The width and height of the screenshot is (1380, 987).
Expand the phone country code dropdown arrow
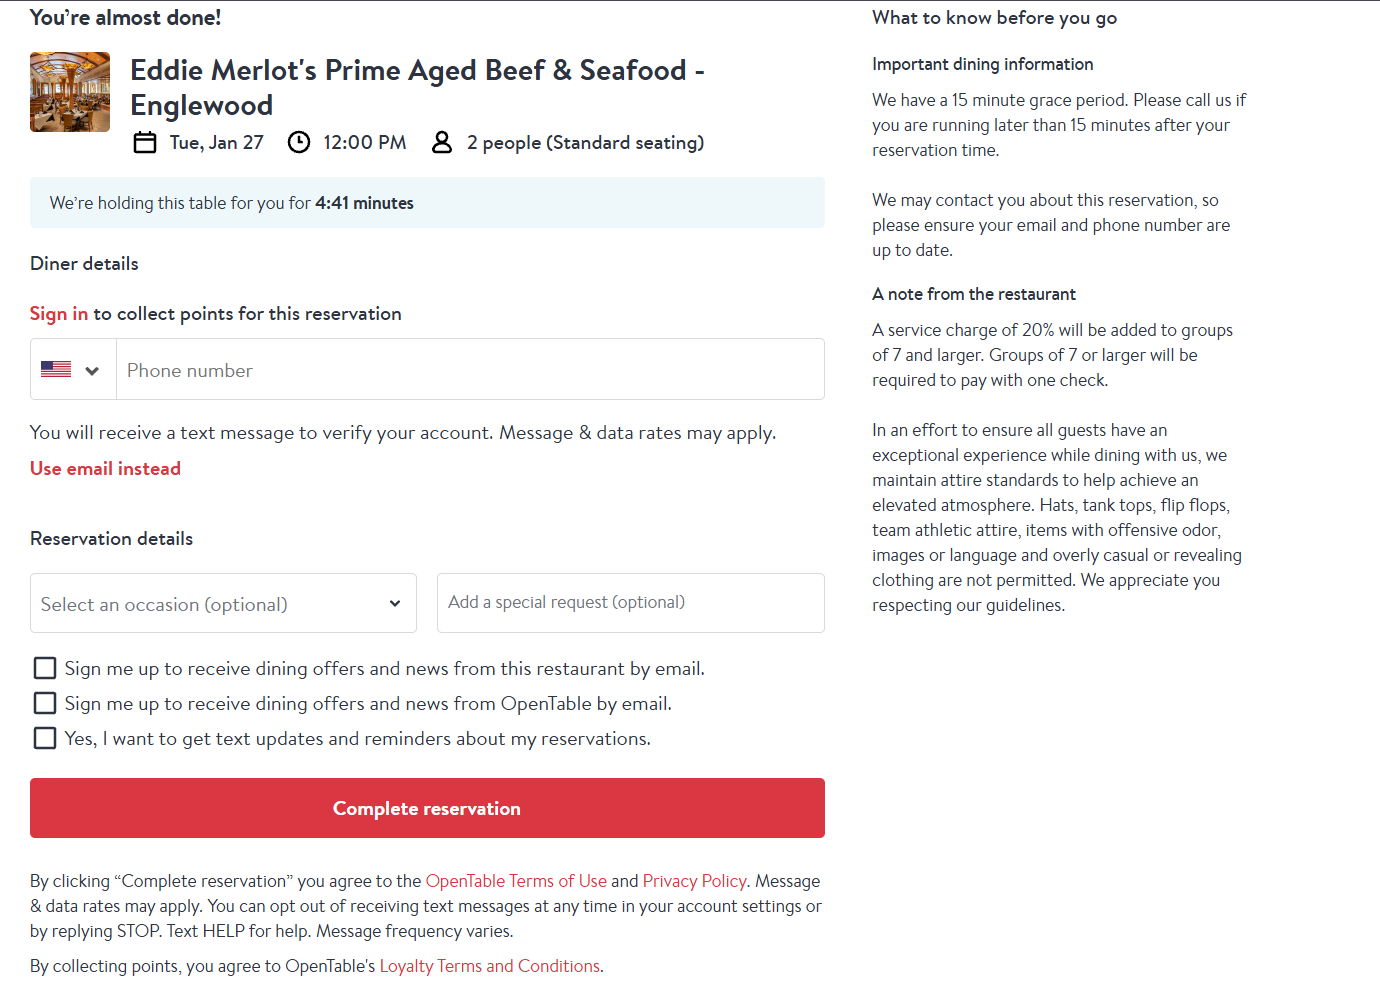[92, 370]
